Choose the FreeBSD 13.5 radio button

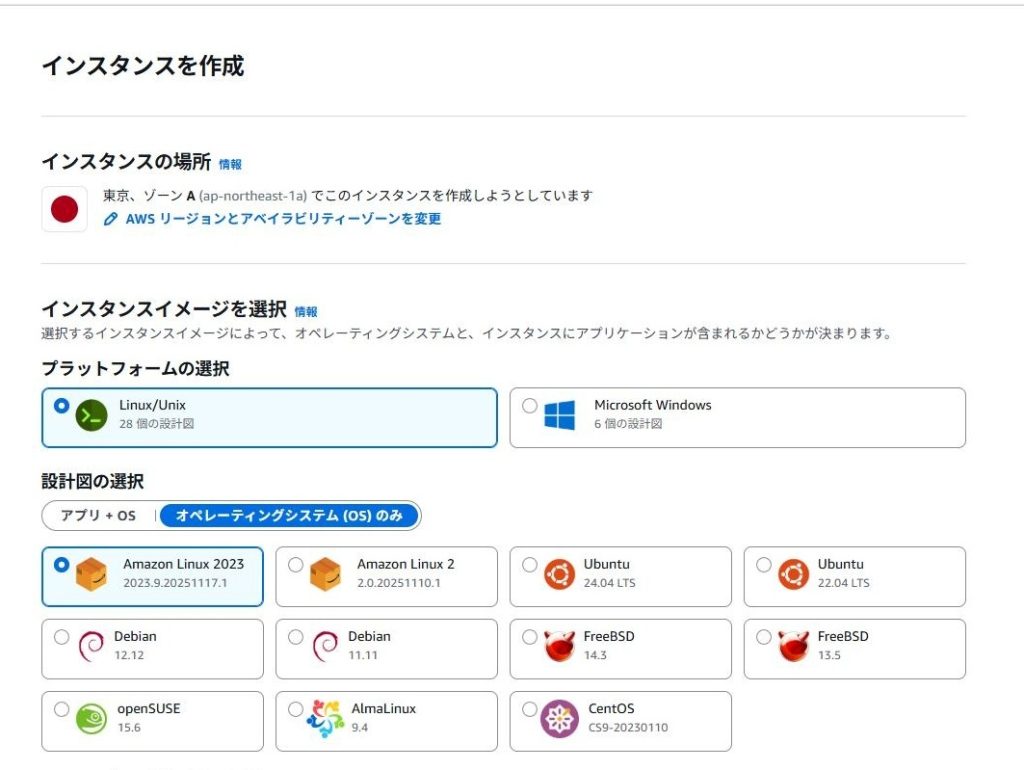764,637
